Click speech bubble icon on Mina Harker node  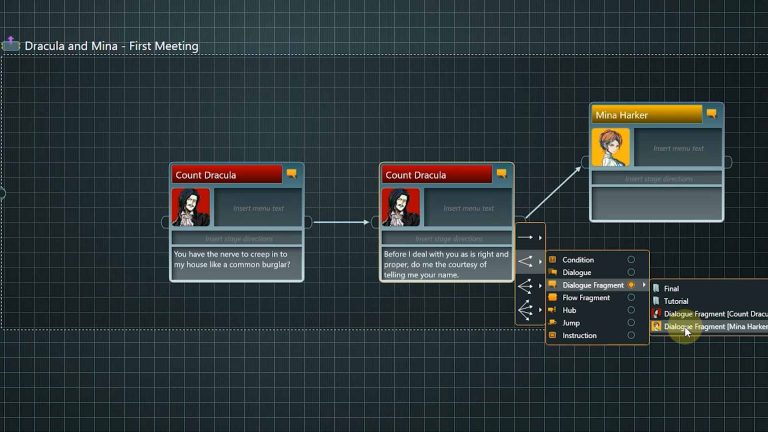click(x=712, y=114)
